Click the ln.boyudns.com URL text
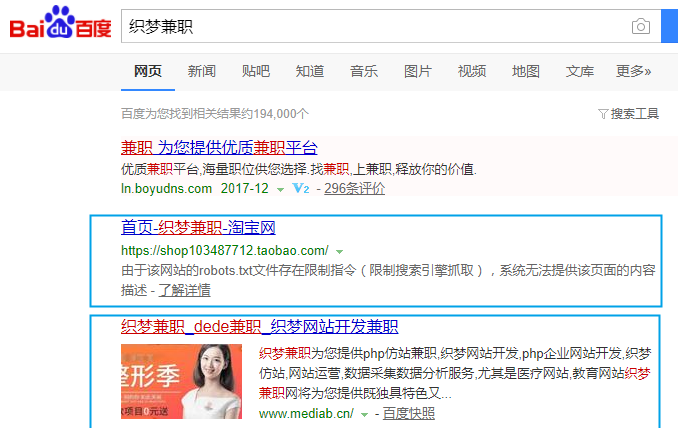Screen dimensions: 678x428 166,188
